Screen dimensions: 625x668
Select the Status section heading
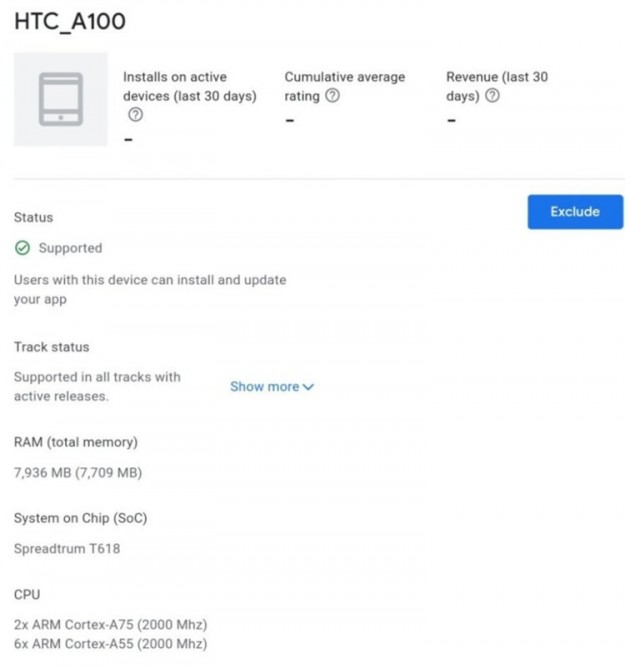tap(34, 217)
